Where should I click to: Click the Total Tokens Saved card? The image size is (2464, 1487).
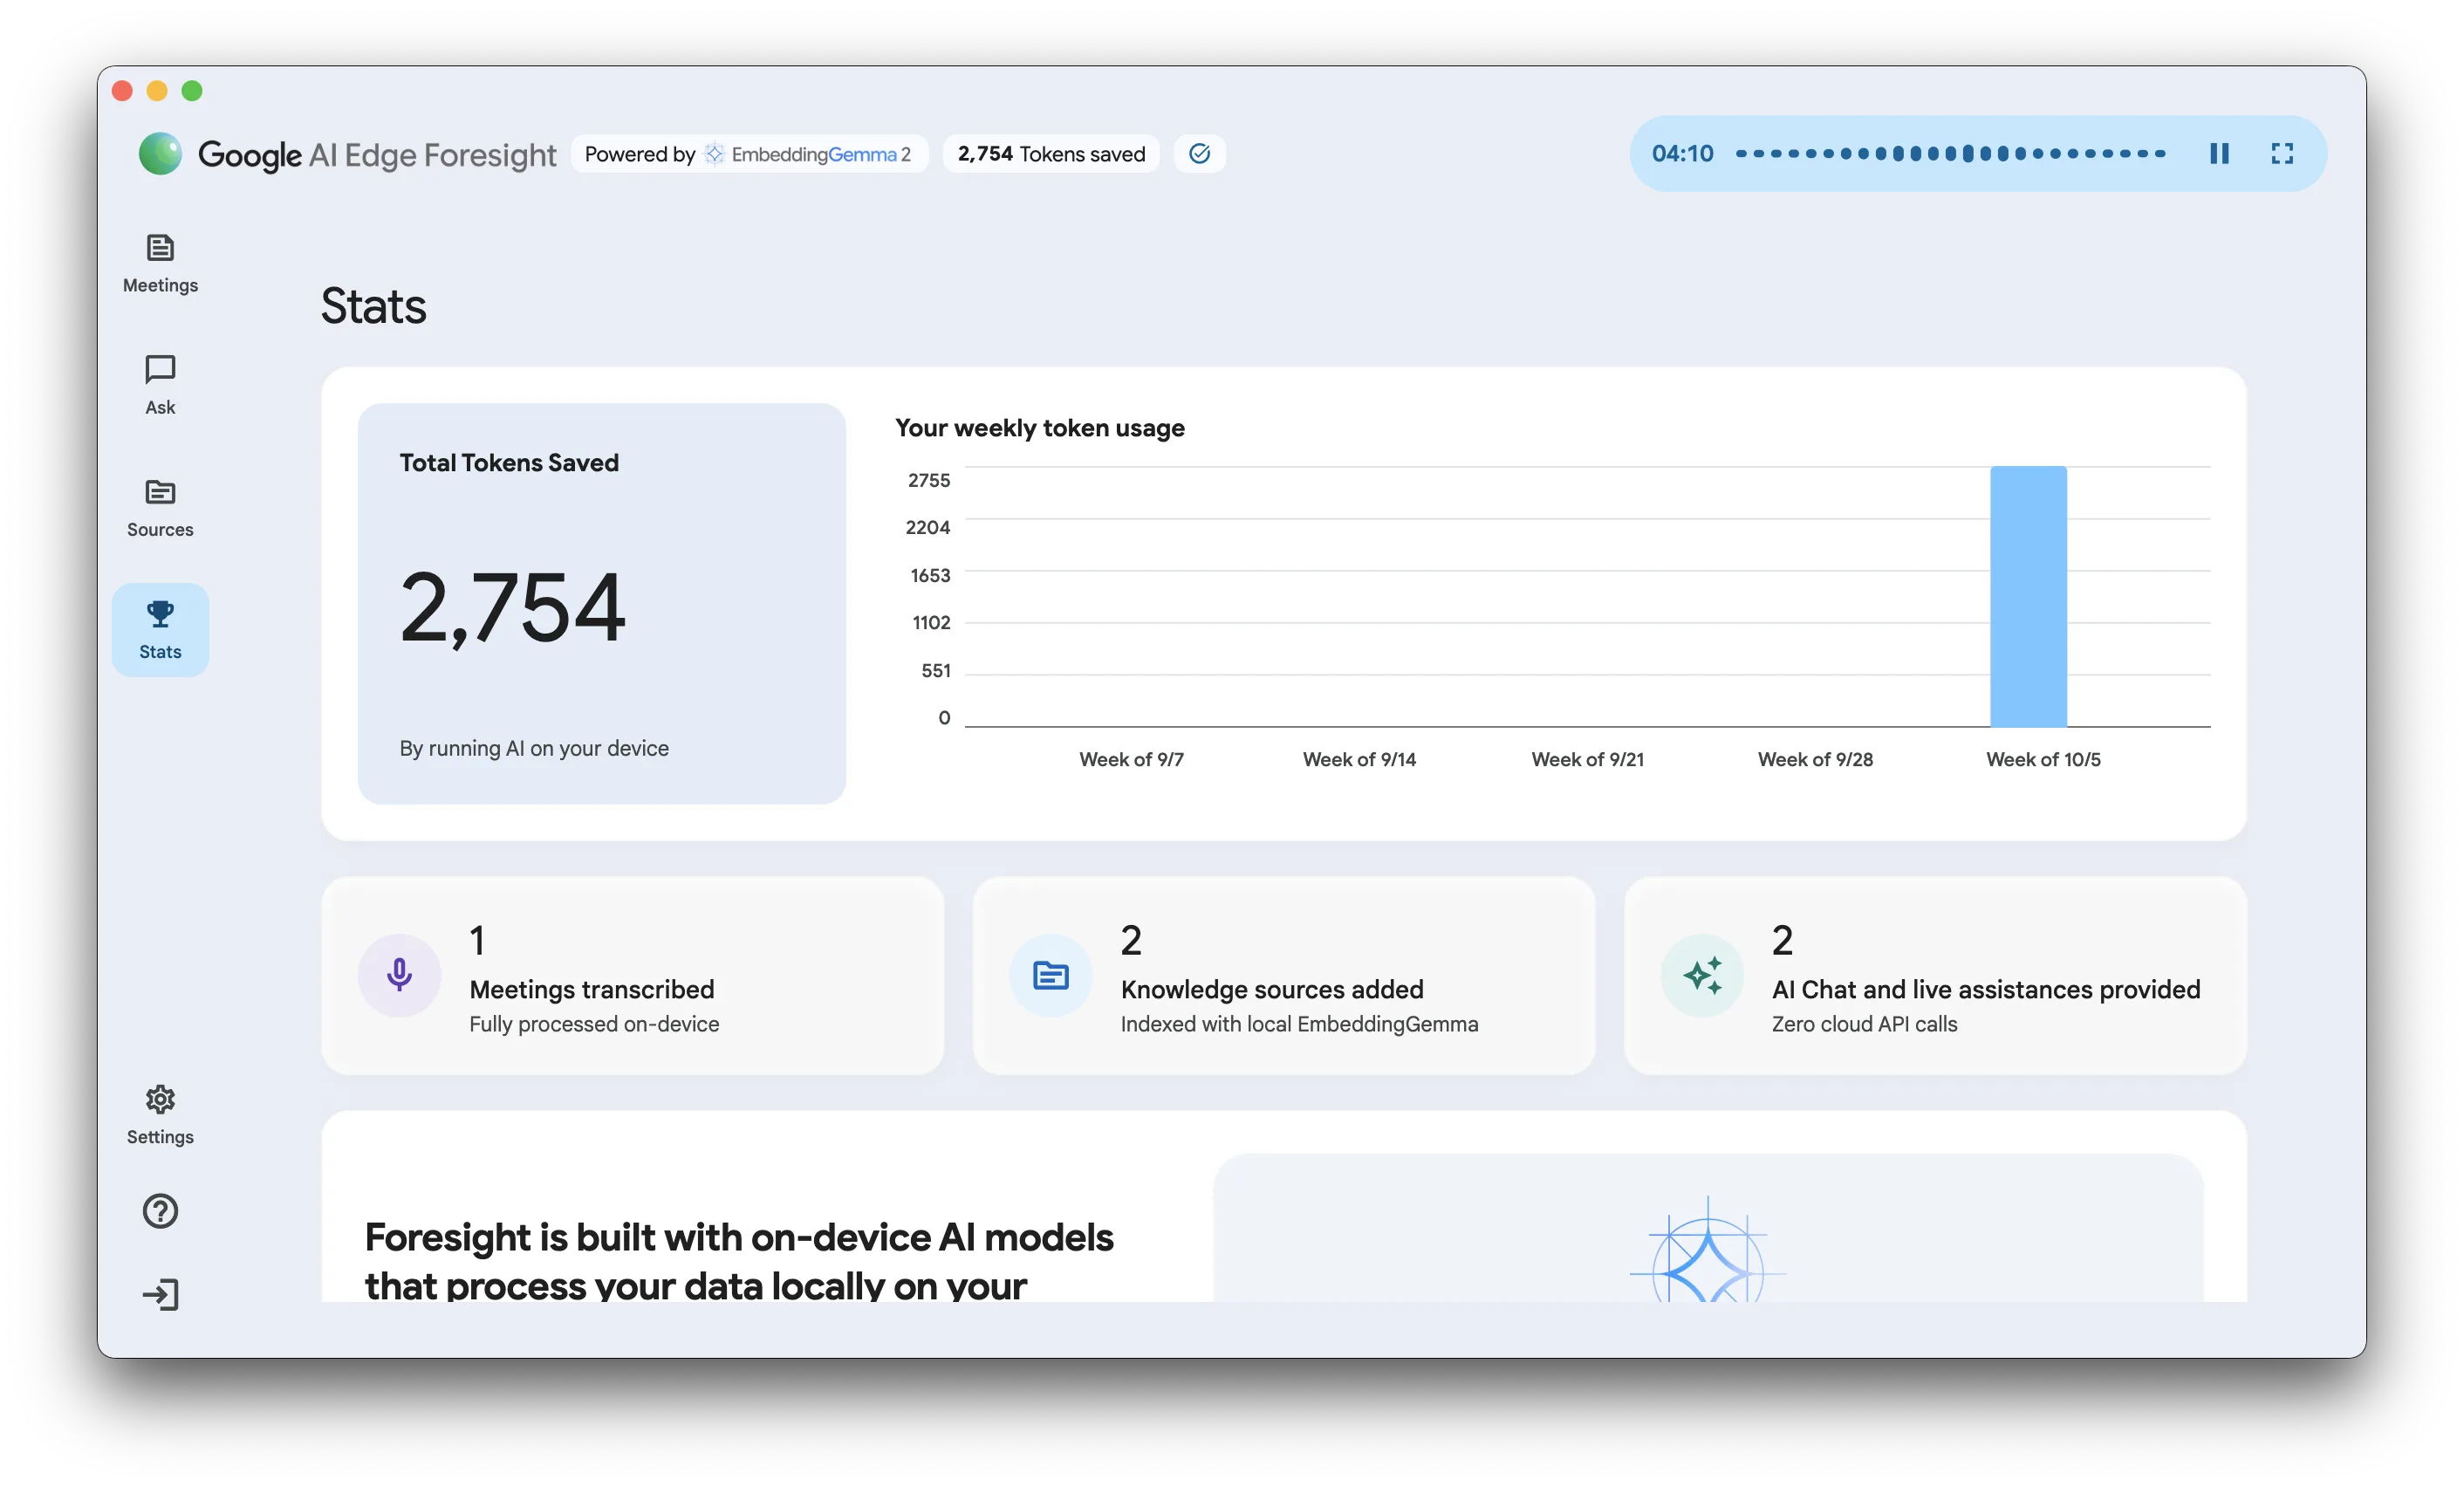point(601,603)
